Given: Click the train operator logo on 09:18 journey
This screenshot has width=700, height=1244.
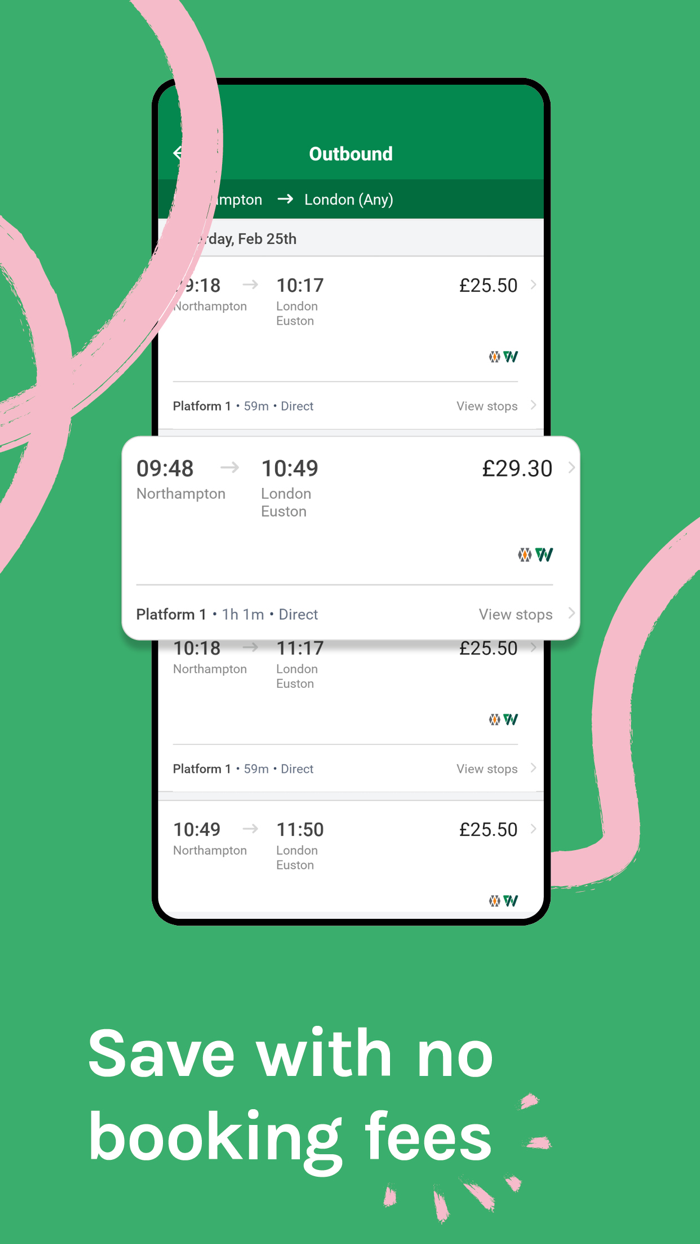Looking at the screenshot, I should click(x=503, y=357).
